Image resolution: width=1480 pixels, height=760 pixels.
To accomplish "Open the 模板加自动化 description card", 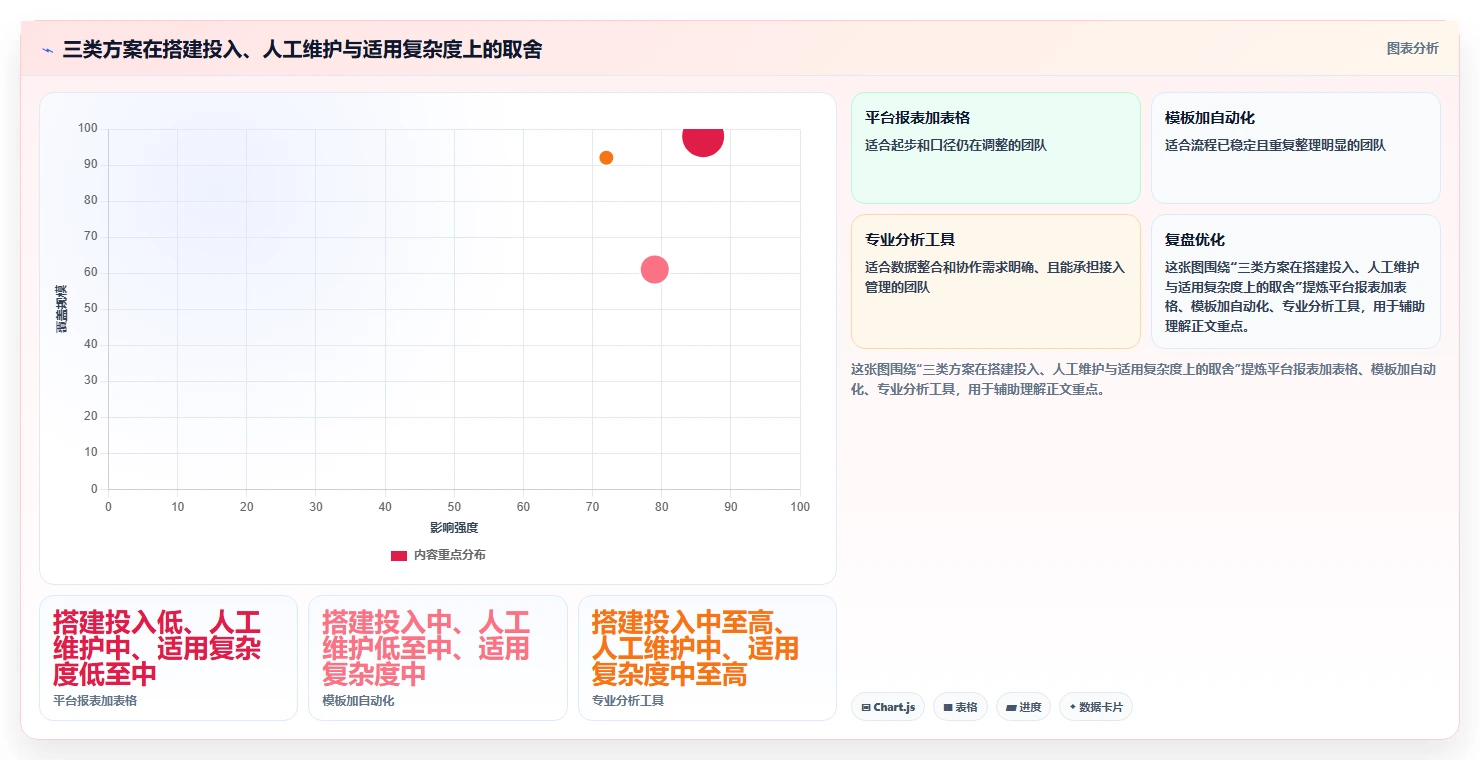I will pos(1296,148).
